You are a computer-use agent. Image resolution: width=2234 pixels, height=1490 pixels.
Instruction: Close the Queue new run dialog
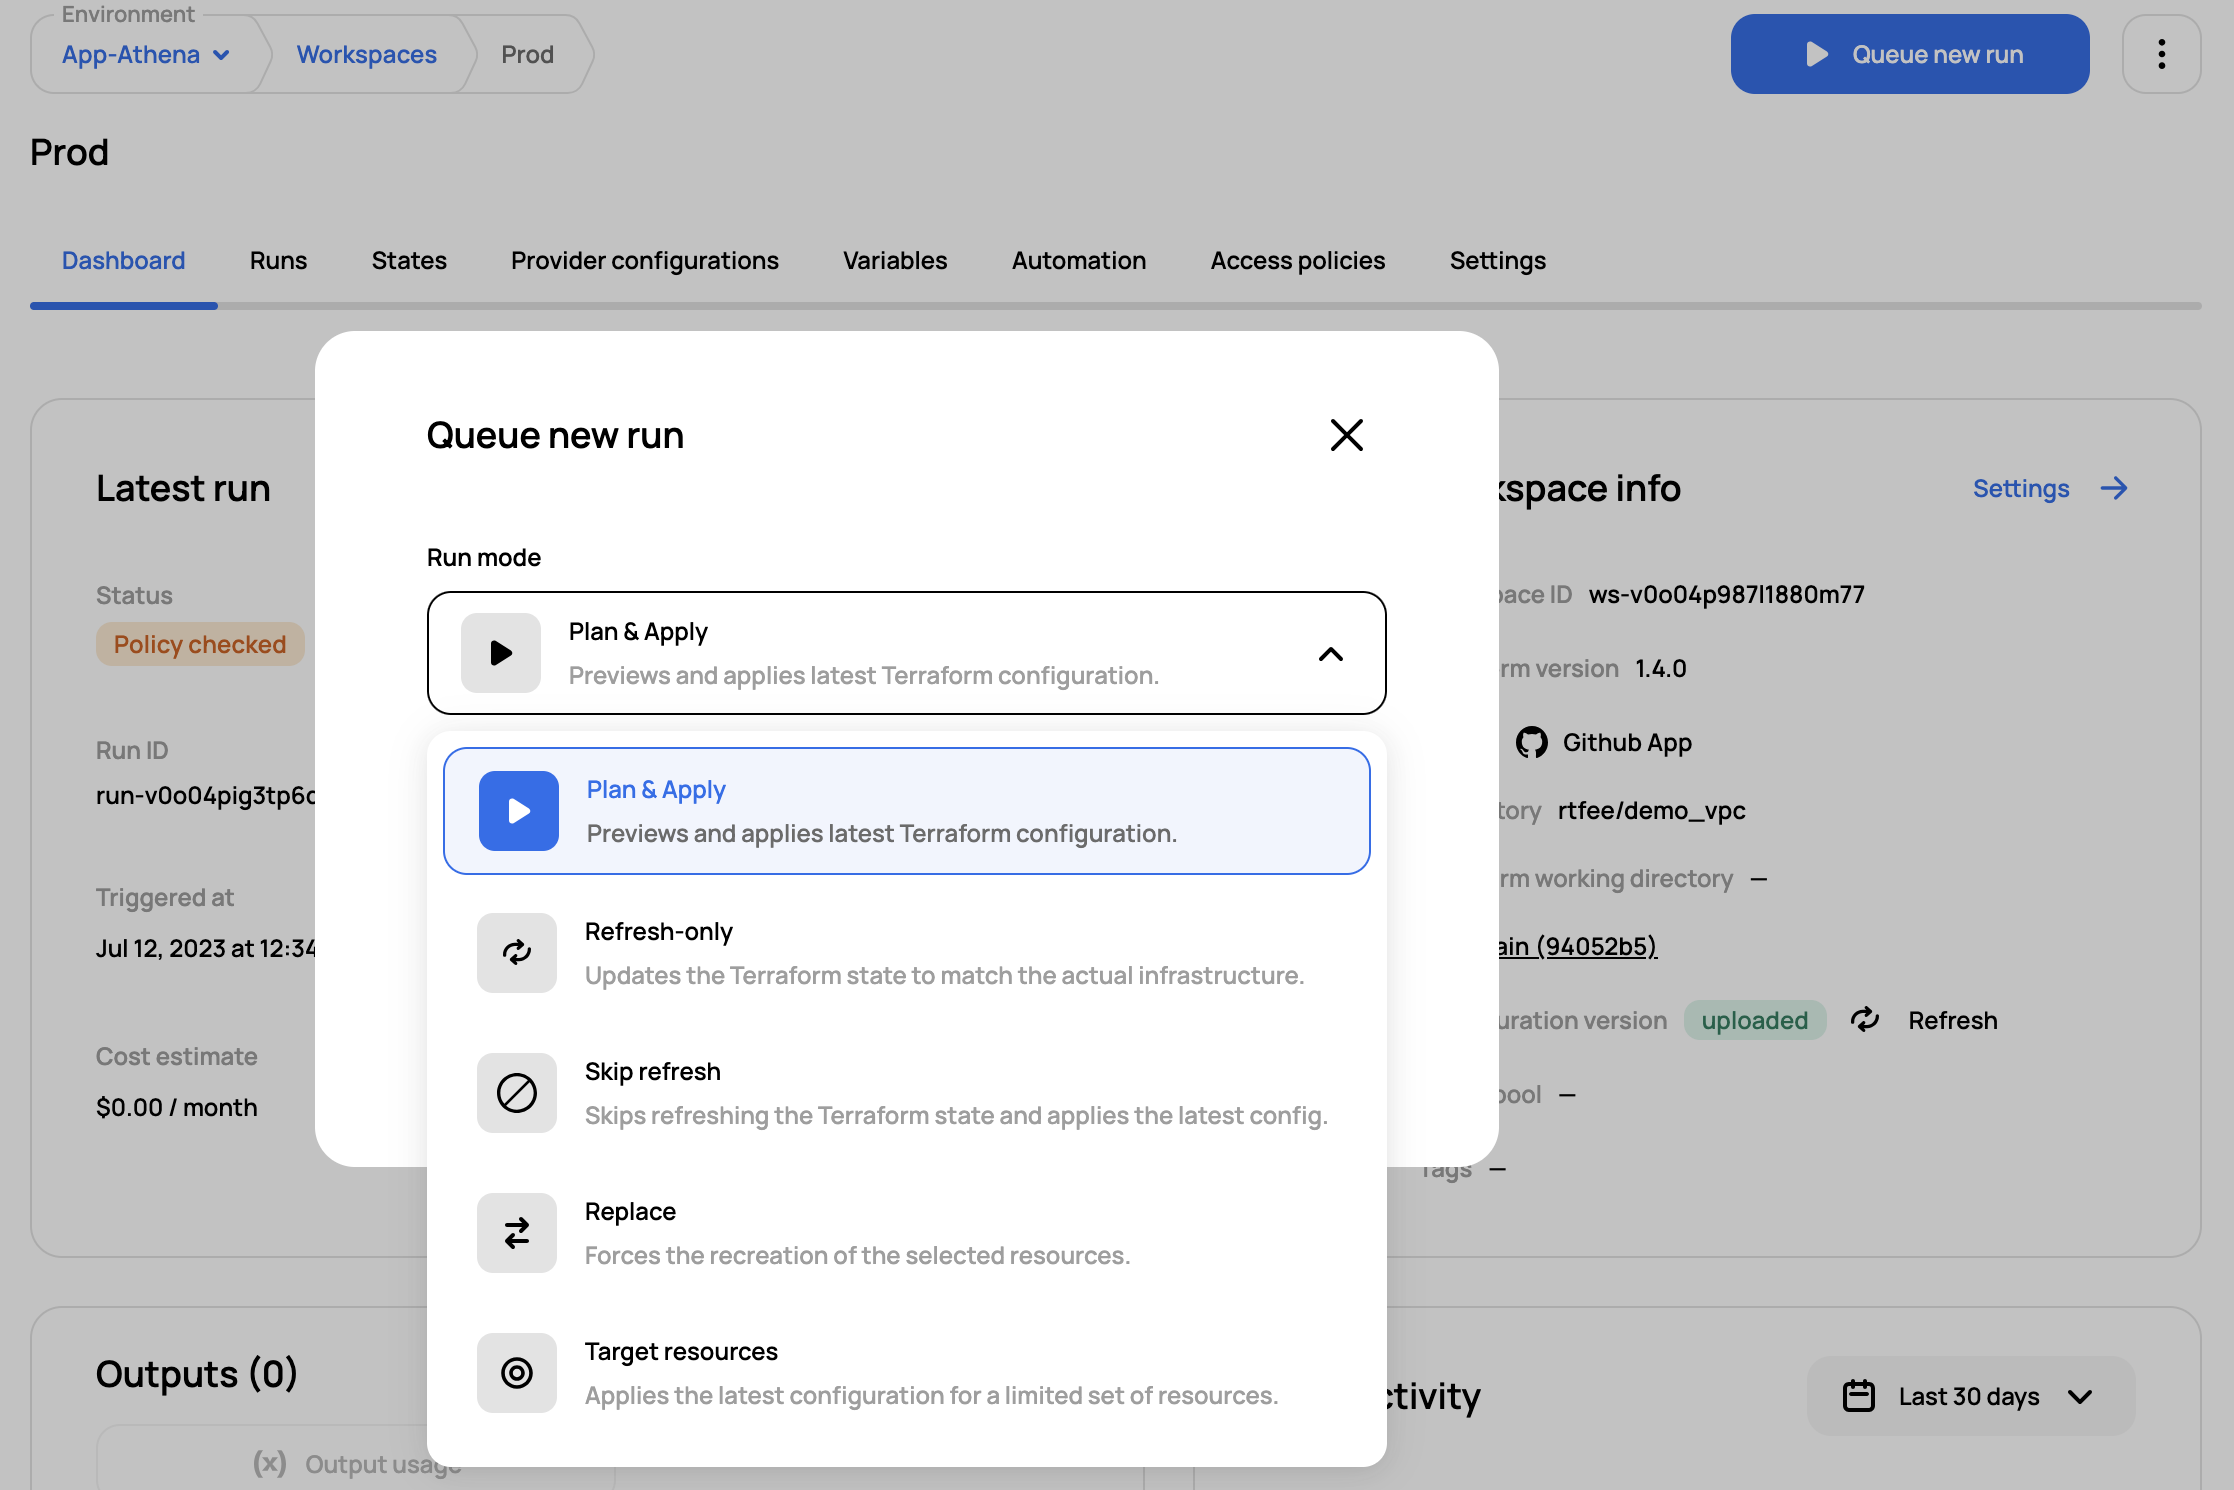[x=1346, y=435]
